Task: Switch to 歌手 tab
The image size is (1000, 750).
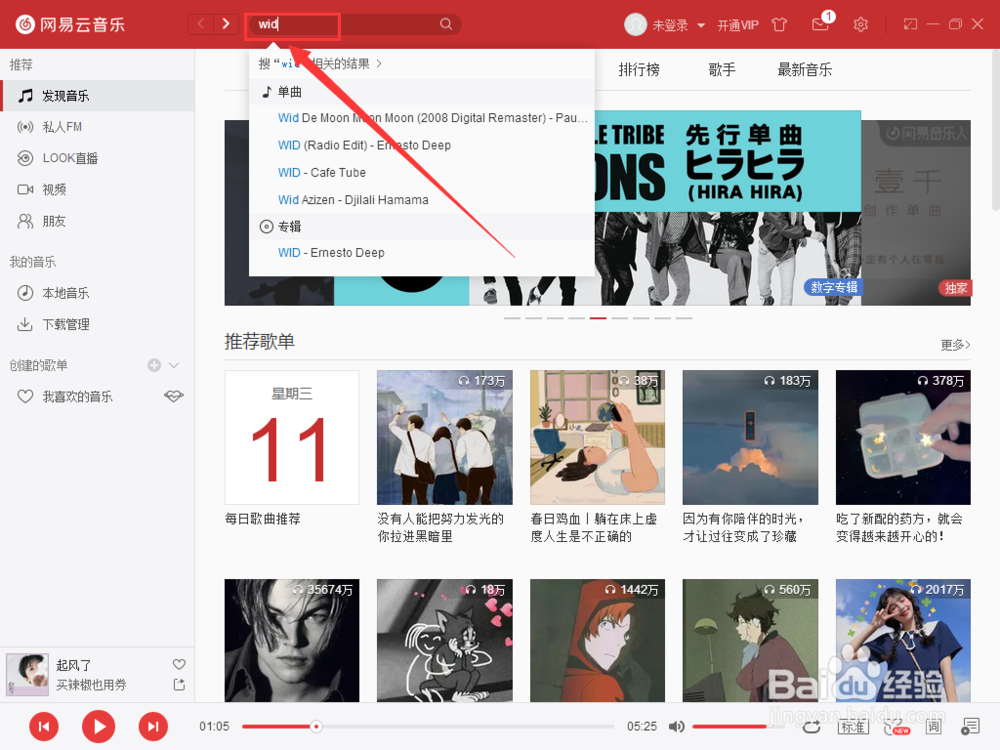Action: point(722,70)
